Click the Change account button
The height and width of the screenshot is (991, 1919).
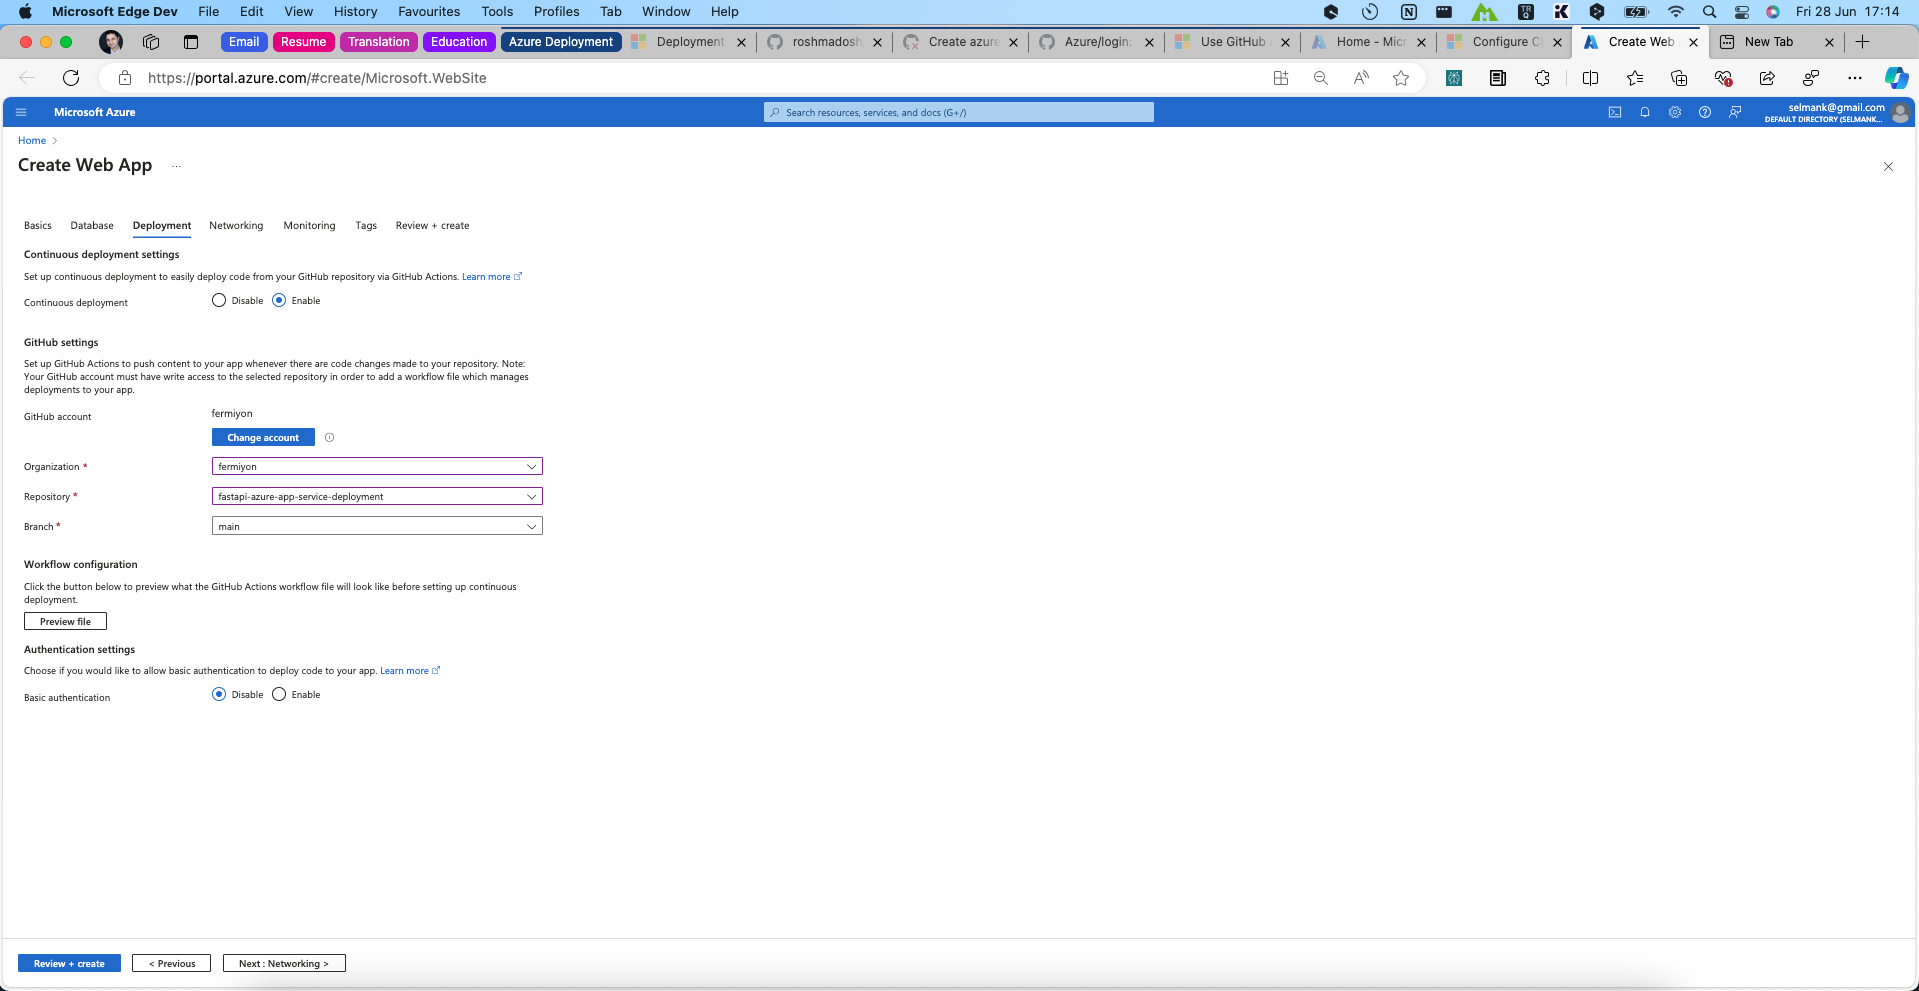click(x=263, y=437)
